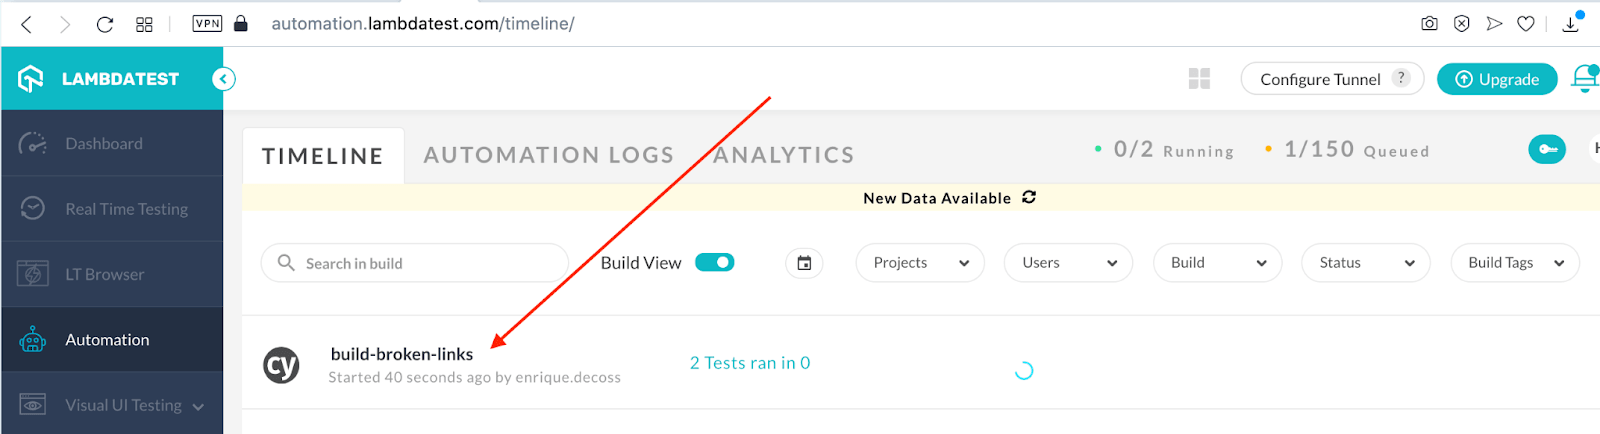The height and width of the screenshot is (434, 1600).
Task: Click the Visual UI Testing eye icon
Action: [33, 404]
